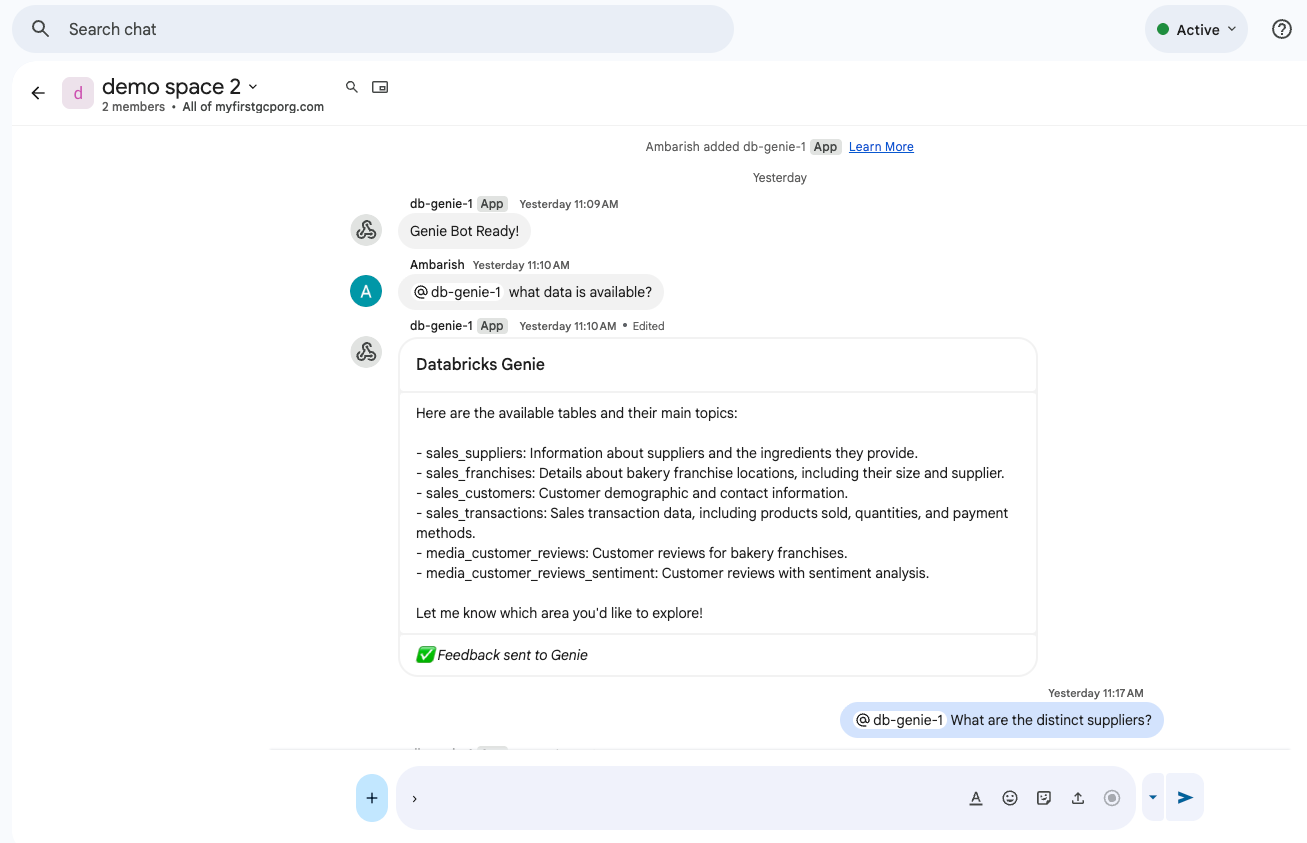Focus the Search chat field

click(x=372, y=29)
